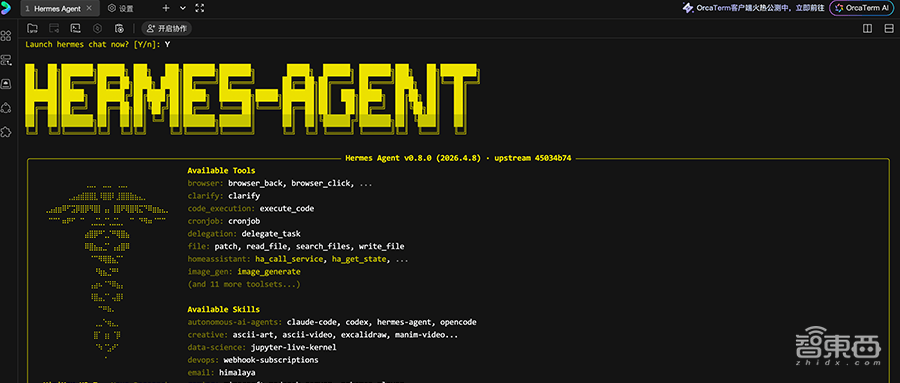The image size is (900, 383).
Task: Open the apps grid sidebar icon
Action: tap(6, 36)
